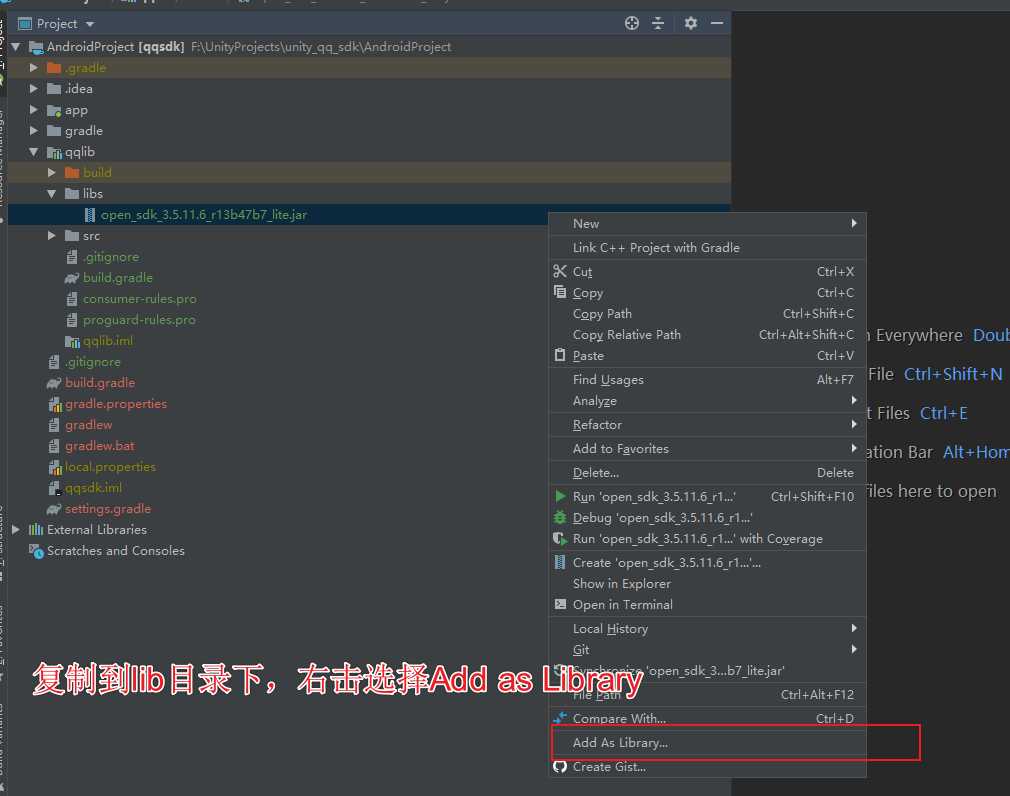Click the Gradle elephant icon on build.gradle

click(53, 383)
